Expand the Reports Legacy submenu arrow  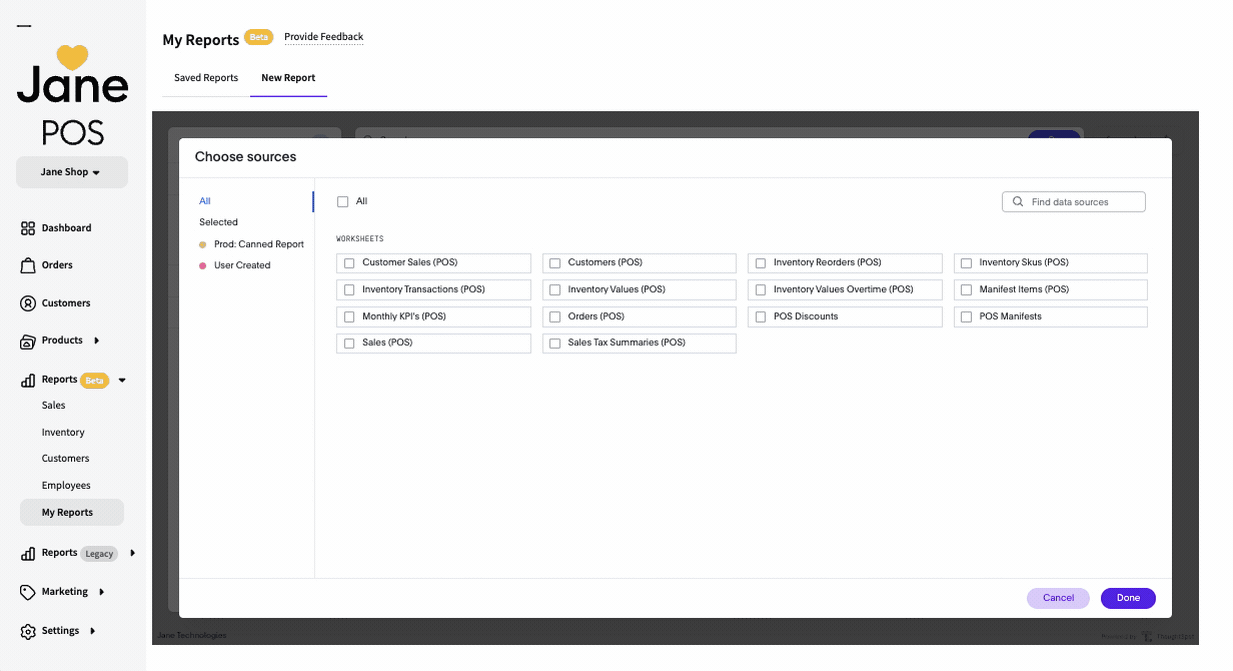[132, 553]
